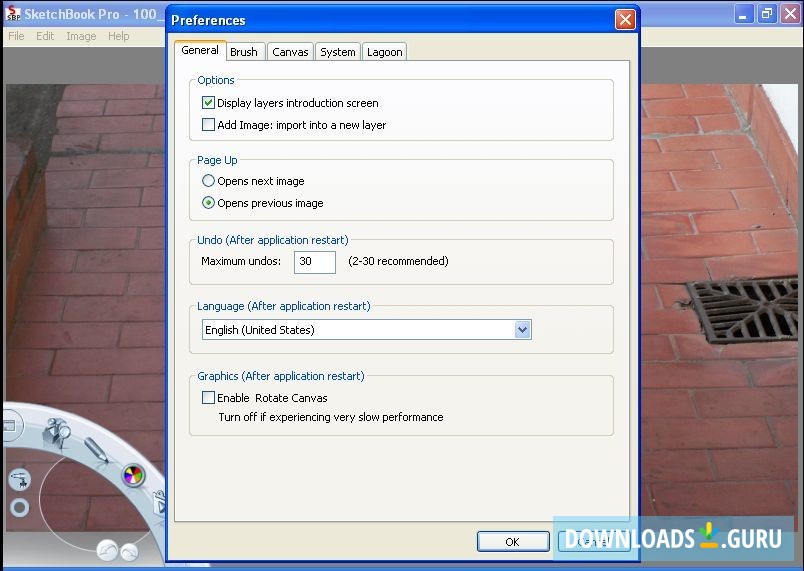Screen dimensions: 804x571
Task: Select the Opens next image radio button
Action: click(208, 180)
